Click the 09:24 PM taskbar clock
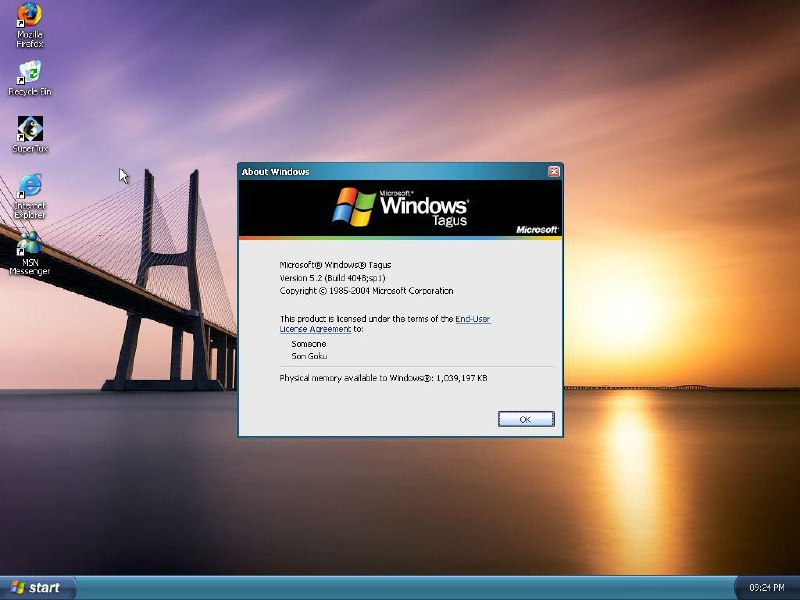Image resolution: width=800 pixels, height=600 pixels. pos(766,588)
